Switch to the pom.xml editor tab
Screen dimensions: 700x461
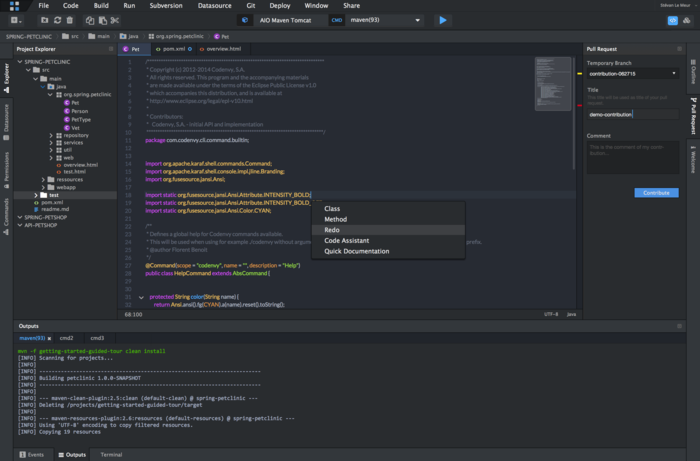(x=172, y=48)
